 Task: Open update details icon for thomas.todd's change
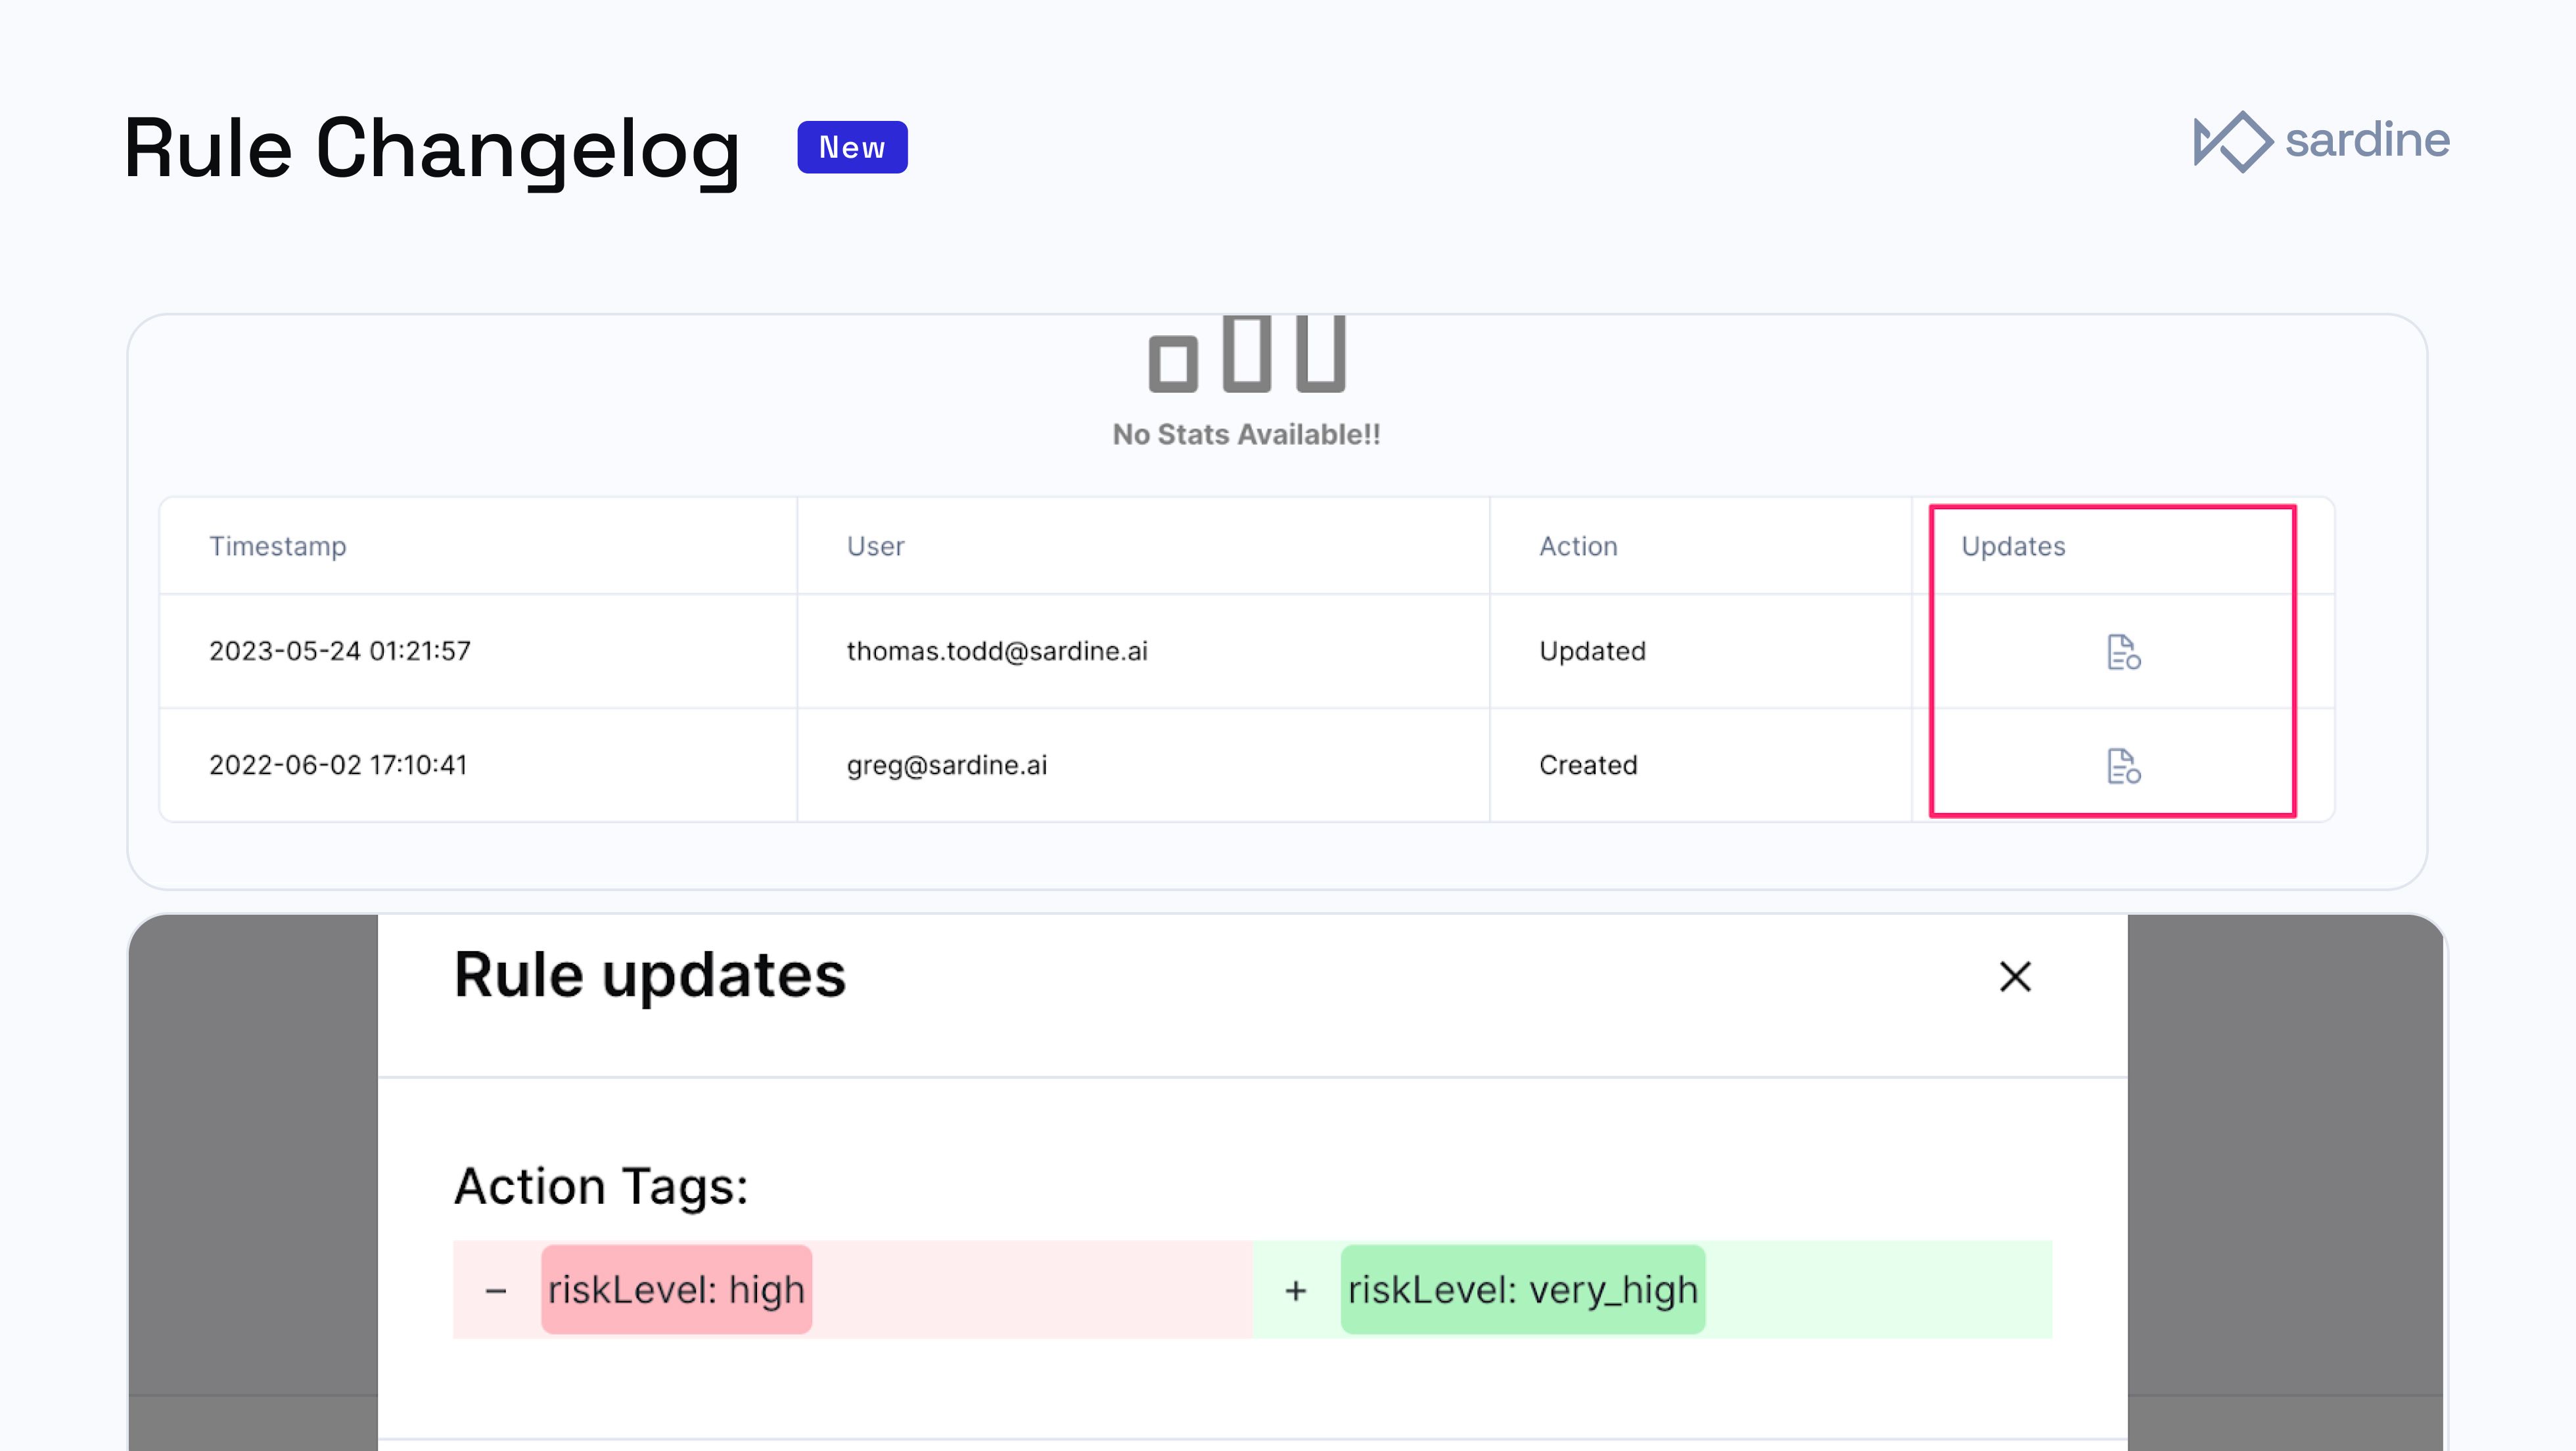tap(2122, 652)
